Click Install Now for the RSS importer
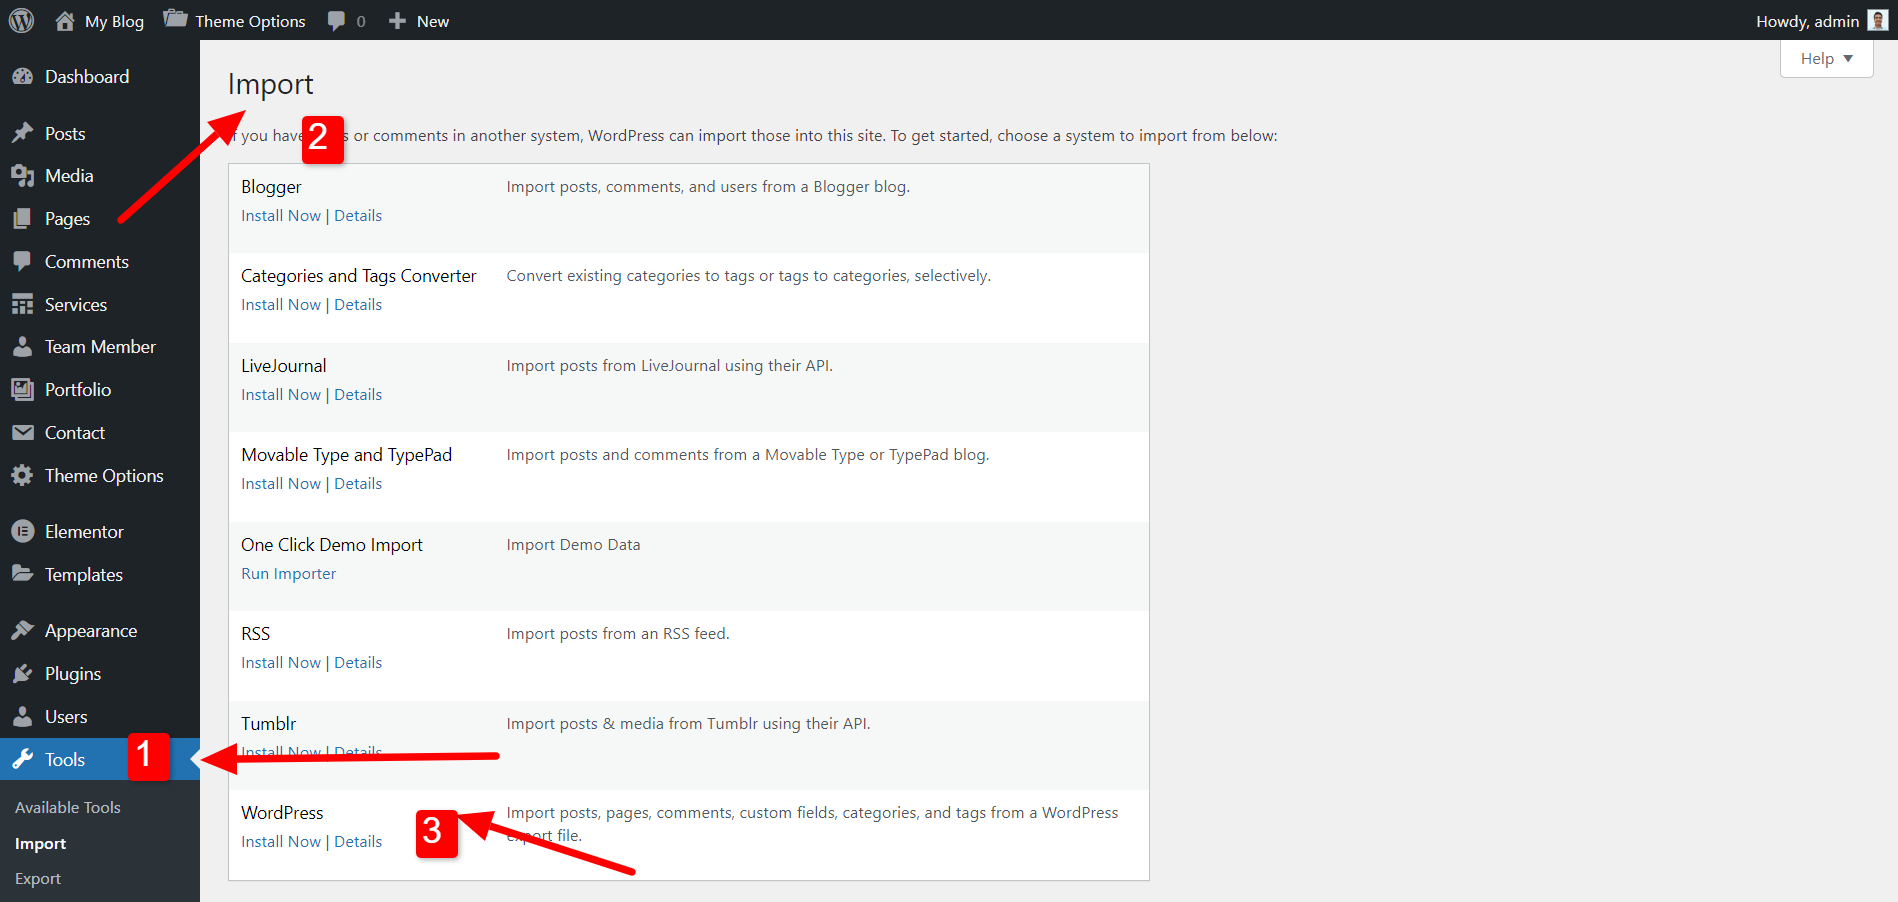1898x902 pixels. click(281, 663)
